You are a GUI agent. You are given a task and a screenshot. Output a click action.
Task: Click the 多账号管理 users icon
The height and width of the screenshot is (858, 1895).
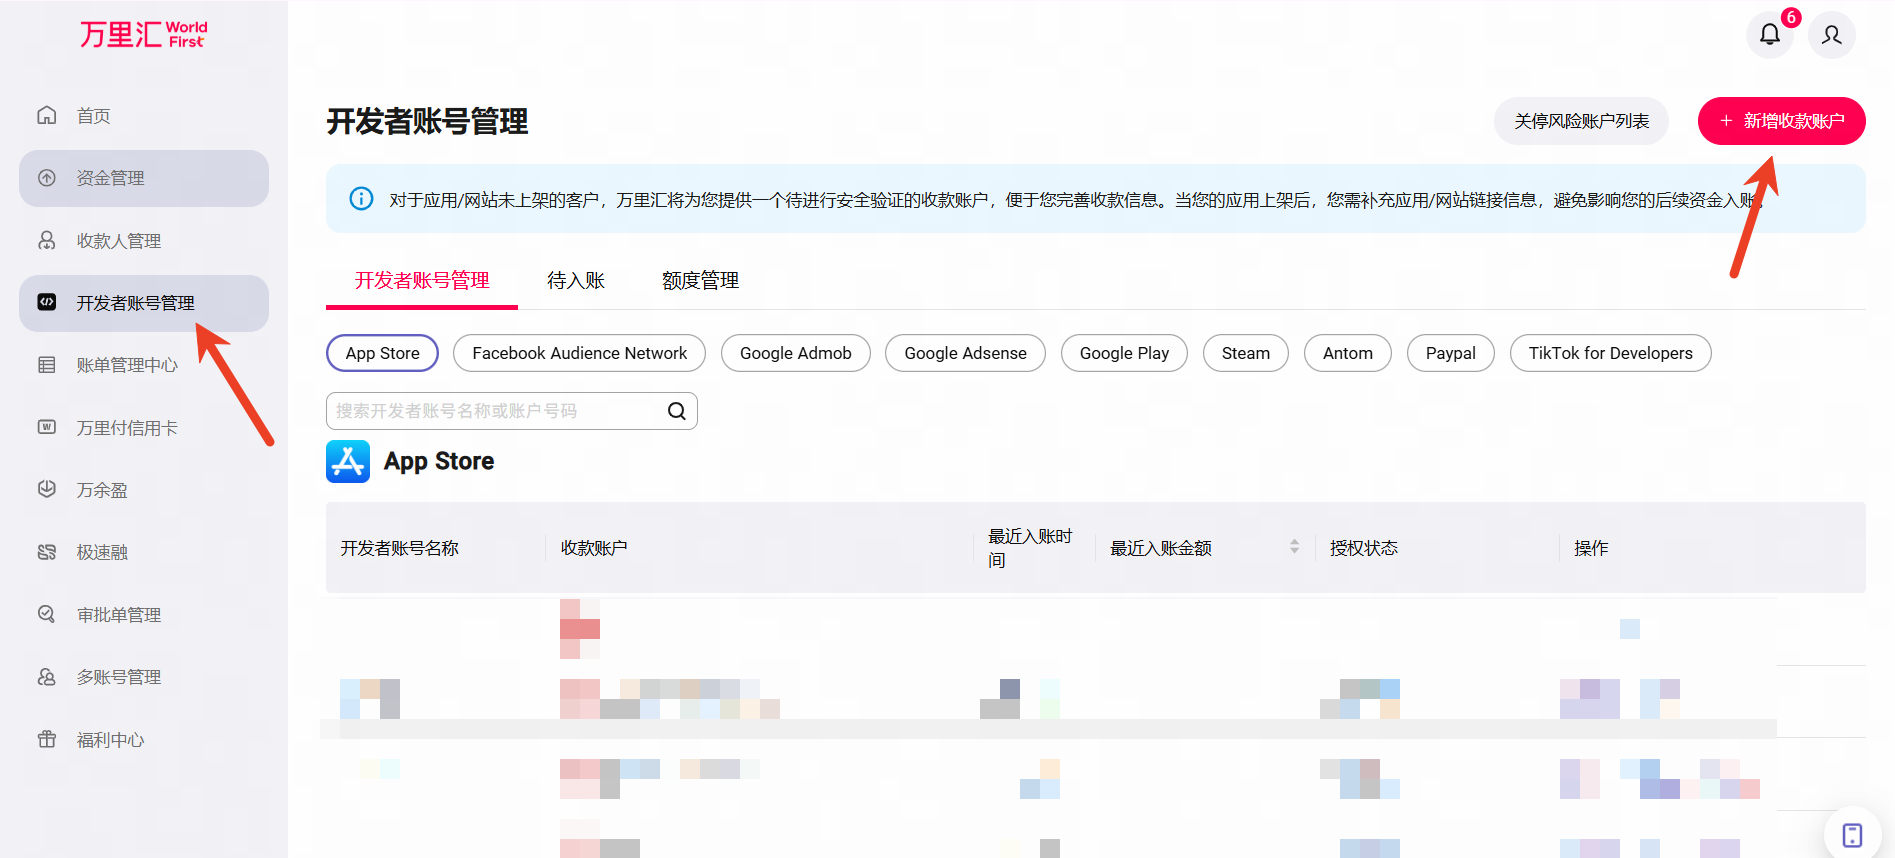47,677
